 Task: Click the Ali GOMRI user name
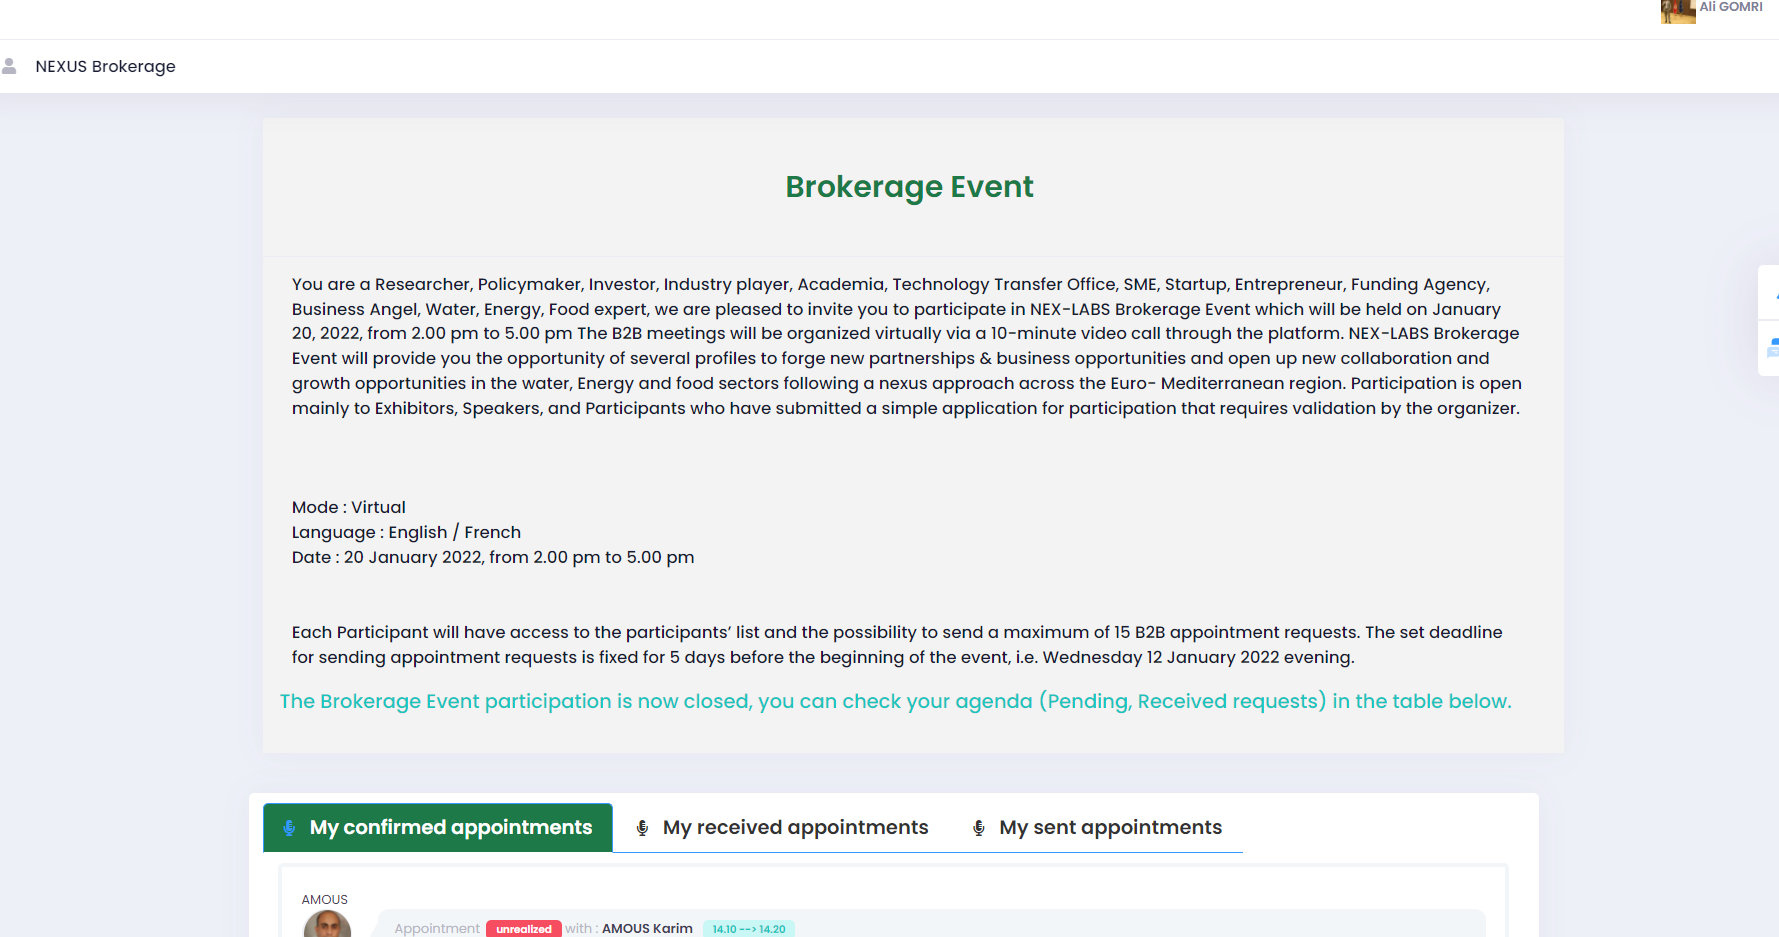click(1731, 7)
